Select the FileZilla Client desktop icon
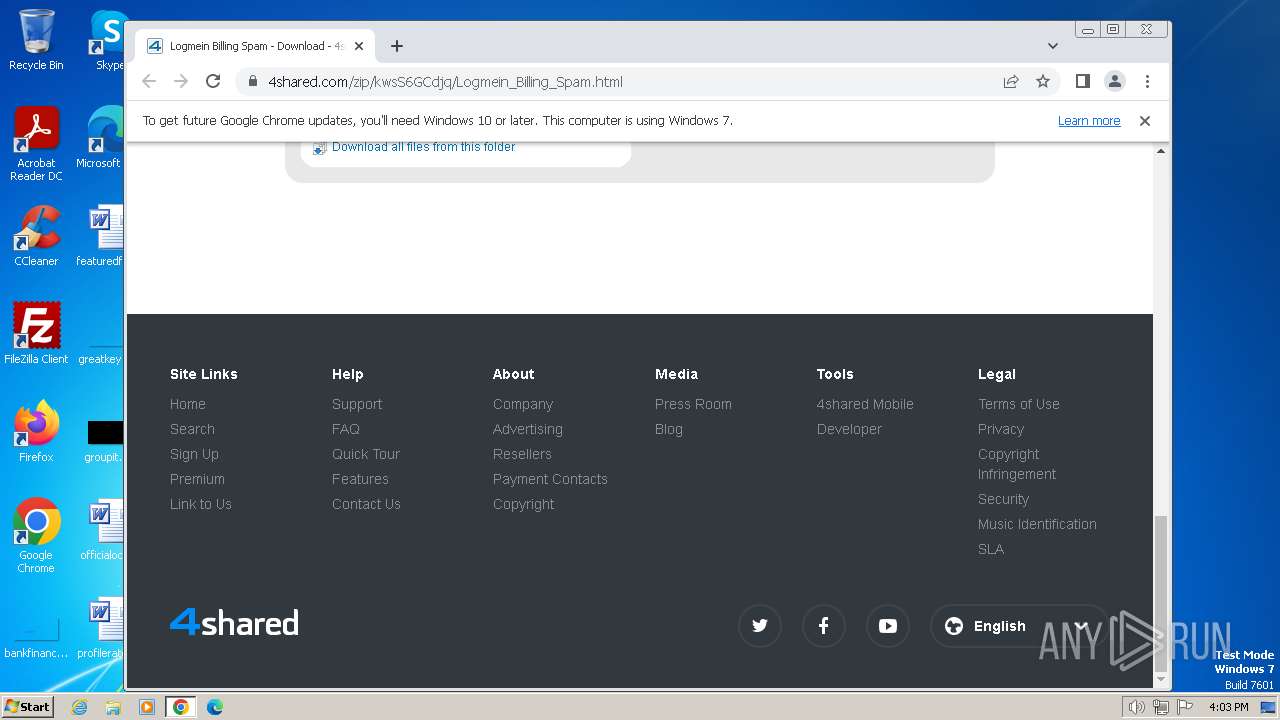The height and width of the screenshot is (720, 1280). 36,333
